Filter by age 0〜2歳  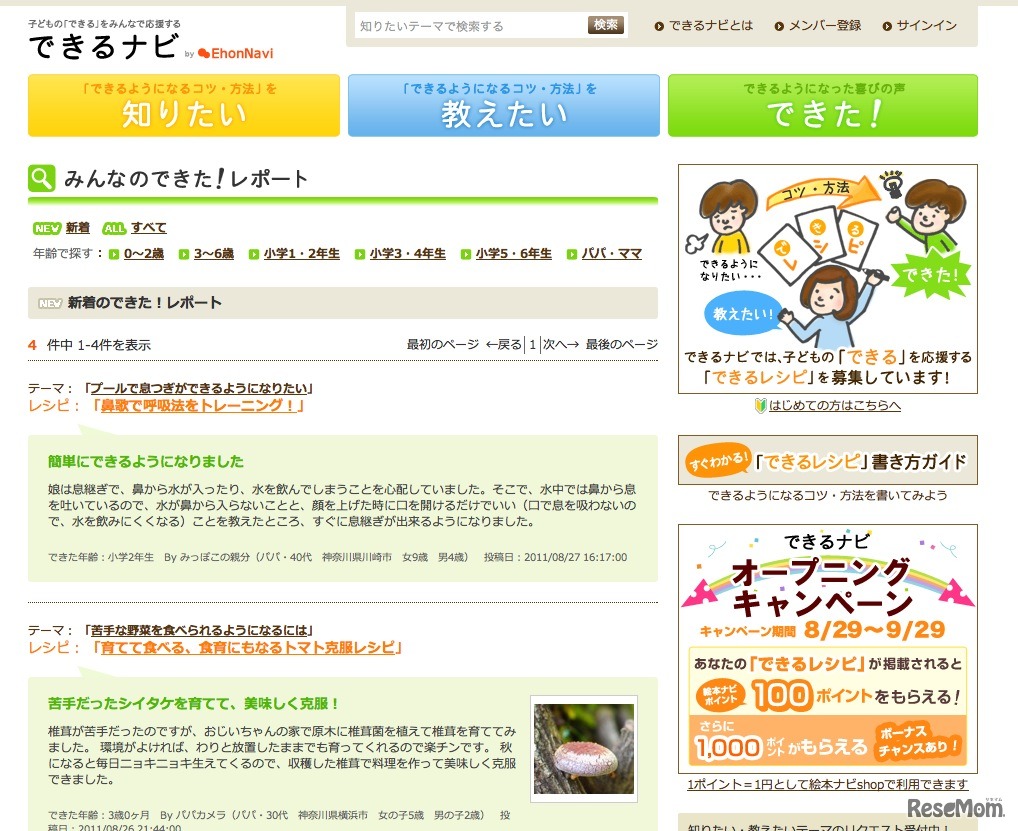pos(143,254)
